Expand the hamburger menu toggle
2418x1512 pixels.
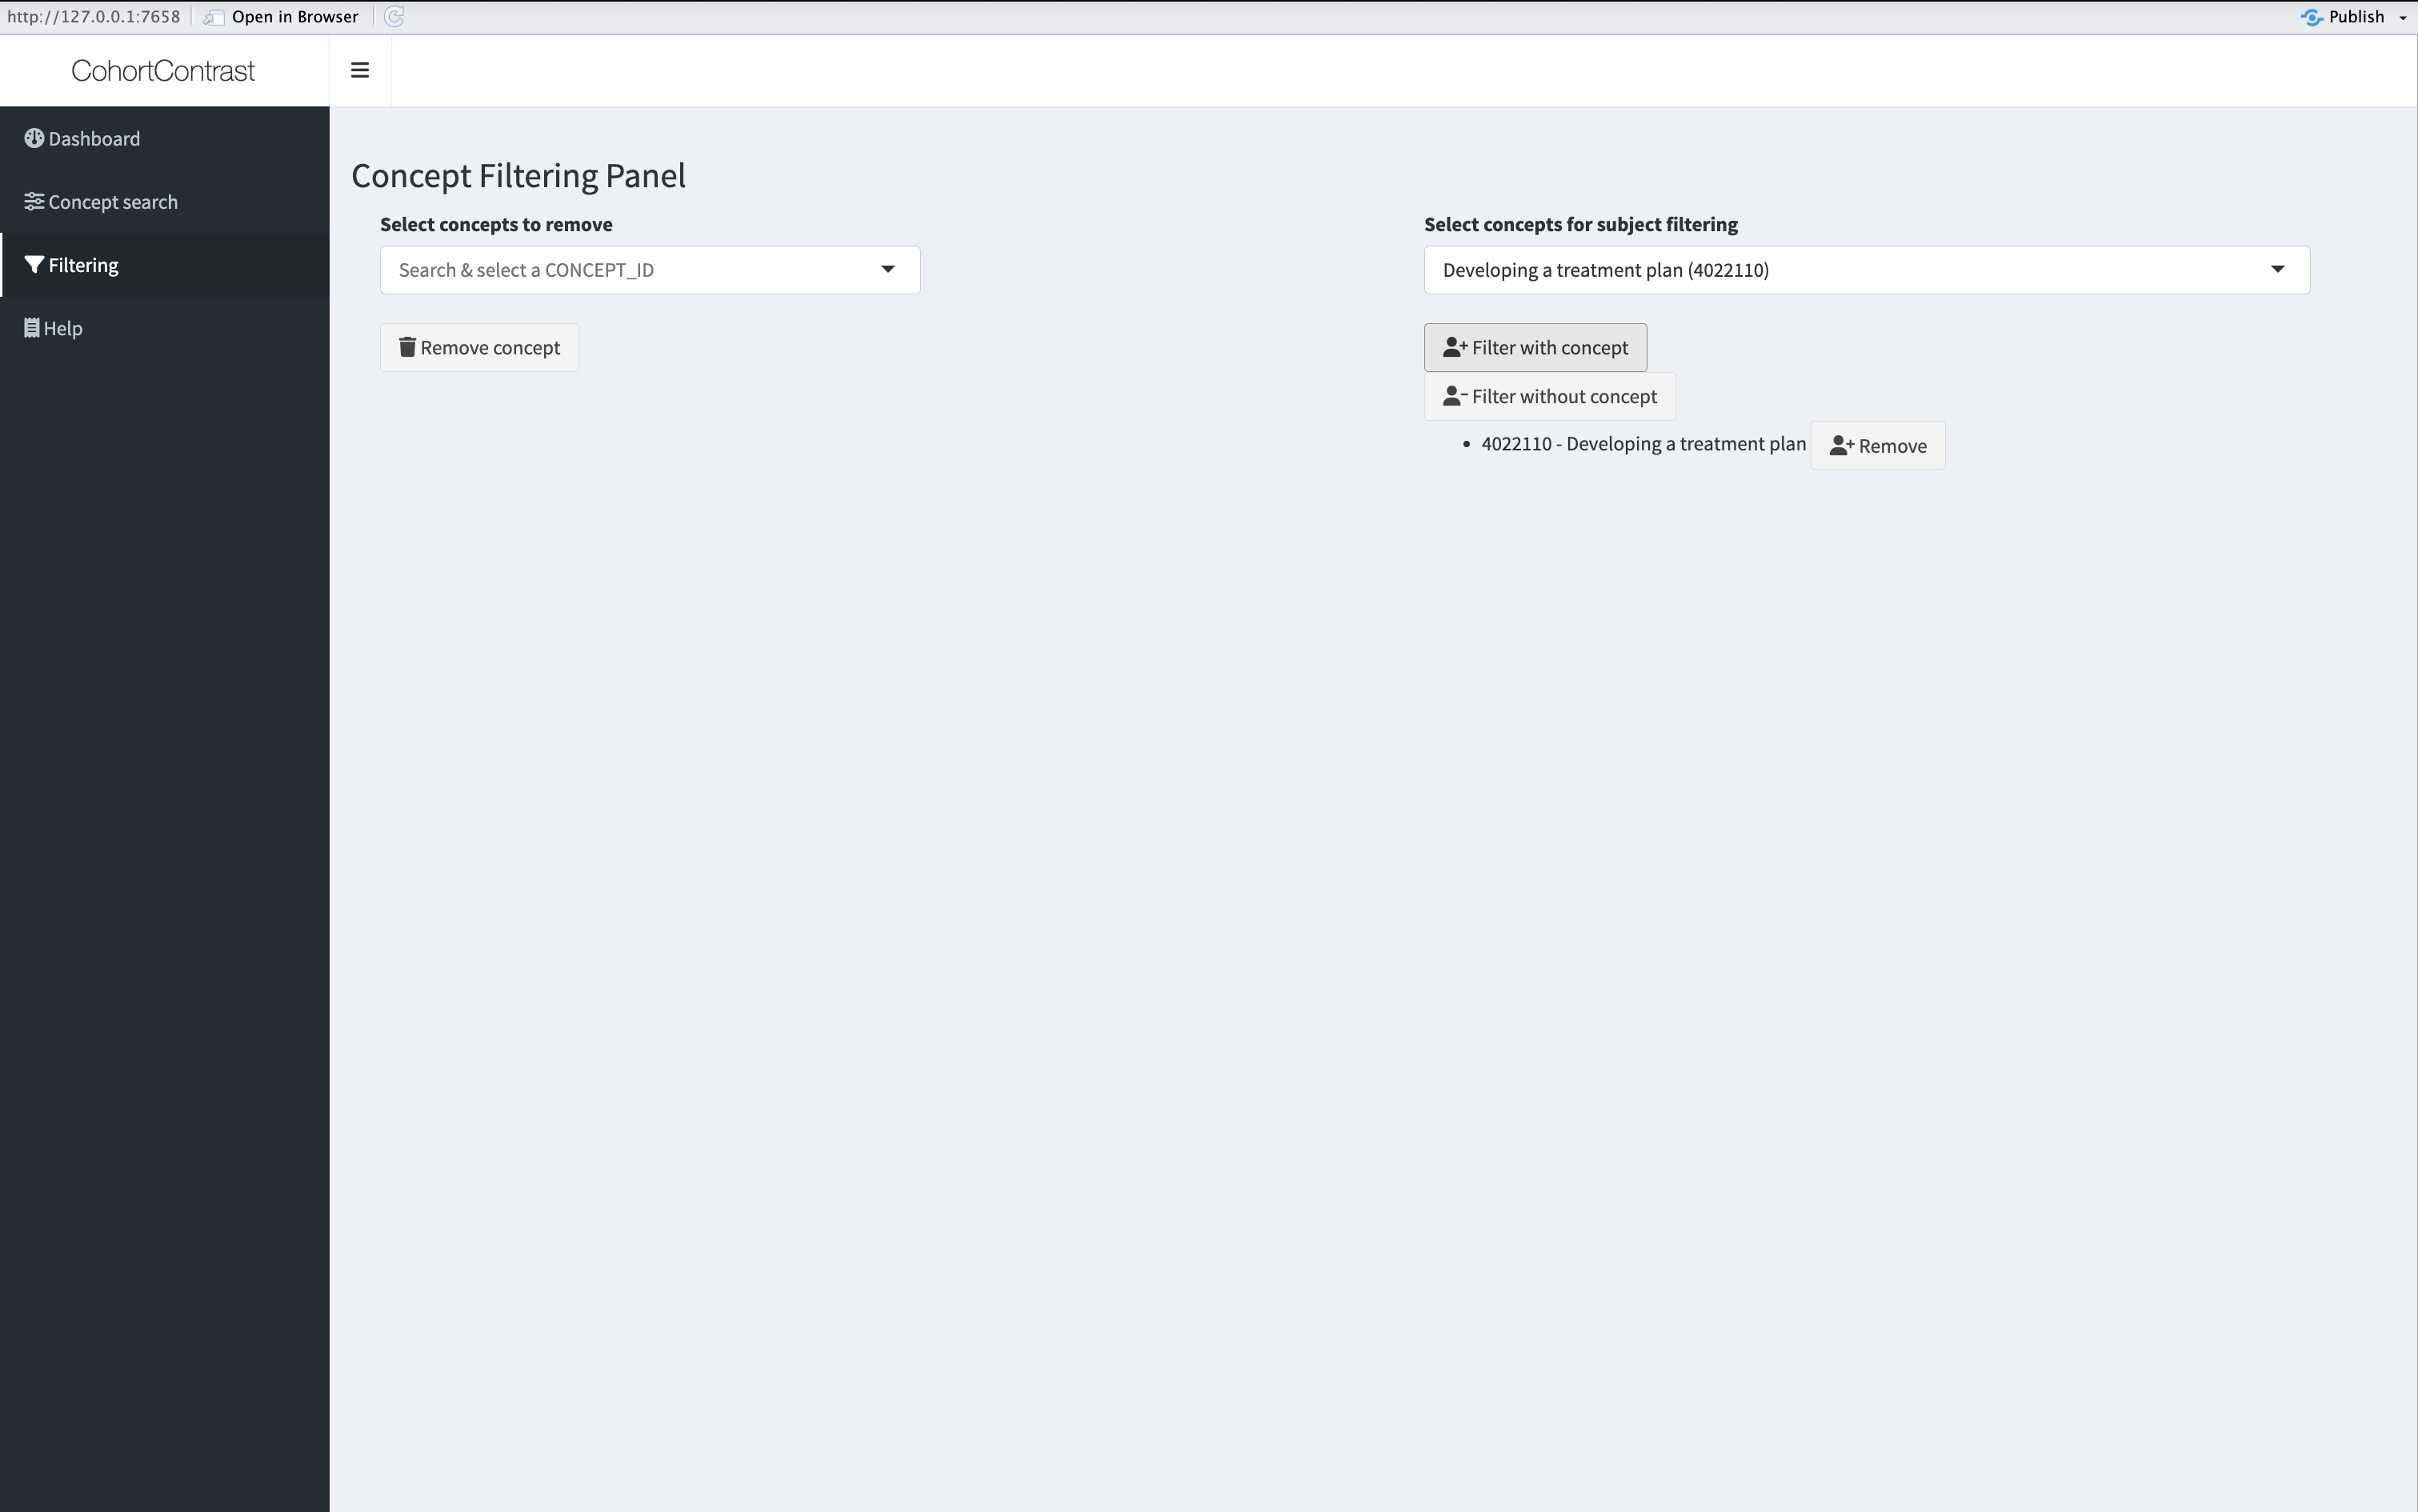coord(361,70)
